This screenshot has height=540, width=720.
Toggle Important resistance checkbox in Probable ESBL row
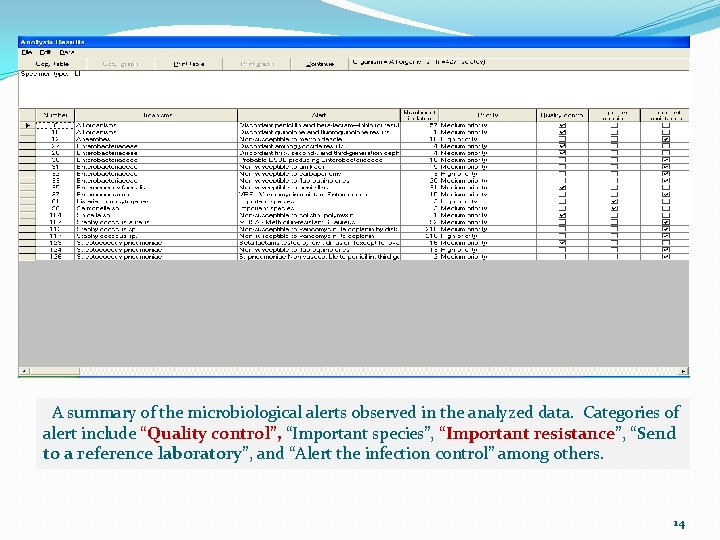[x=666, y=160]
